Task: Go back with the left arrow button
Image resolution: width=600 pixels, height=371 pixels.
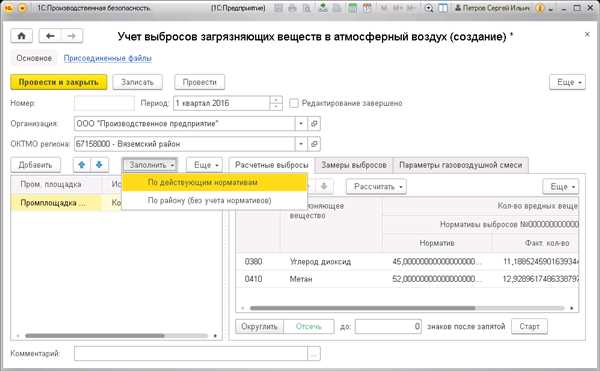Action: (50, 36)
